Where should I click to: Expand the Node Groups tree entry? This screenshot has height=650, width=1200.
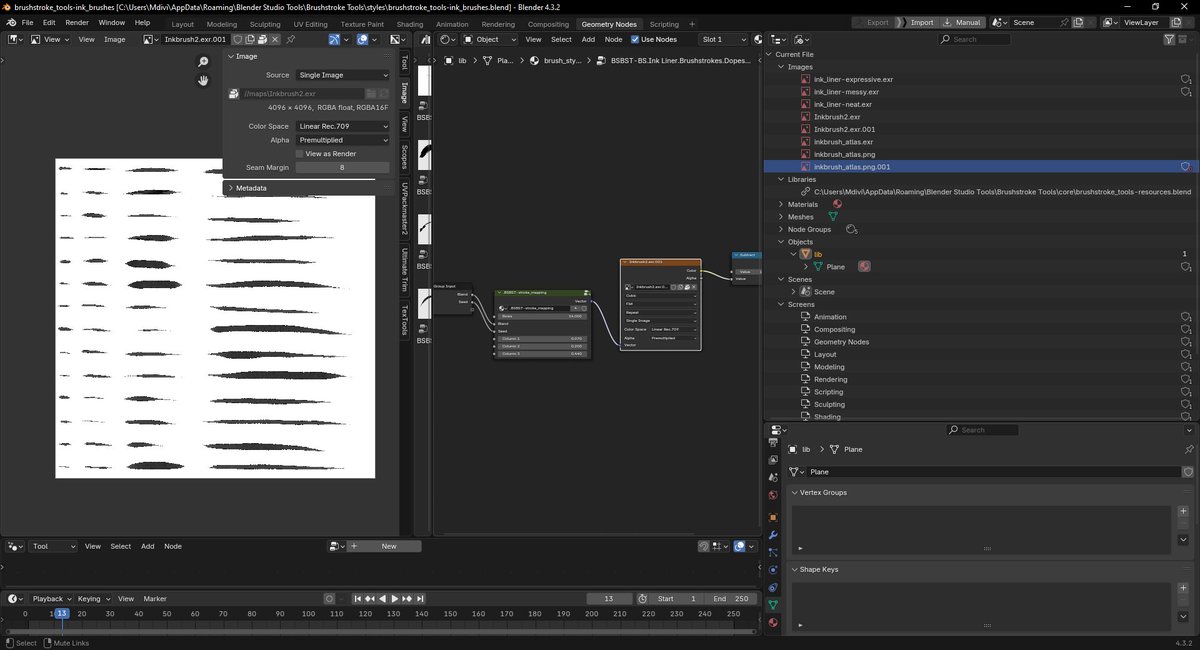(x=780, y=229)
